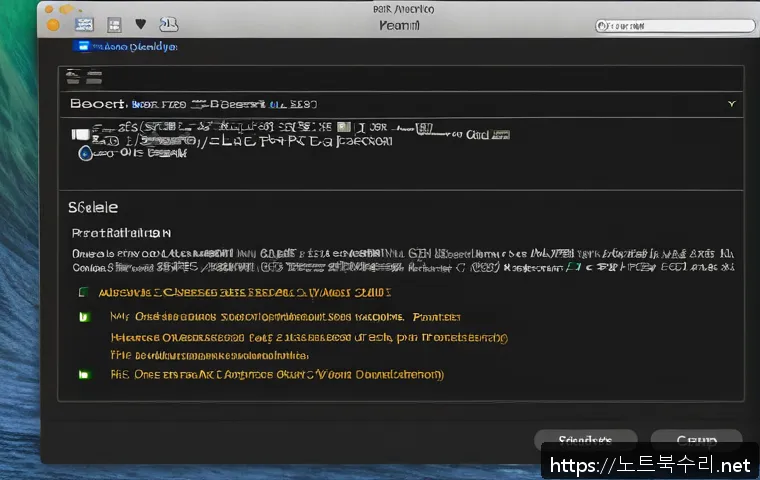This screenshot has height=480, width=760.
Task: Toggle the last green checkbox starting with 'HiS'
Action: point(83,374)
